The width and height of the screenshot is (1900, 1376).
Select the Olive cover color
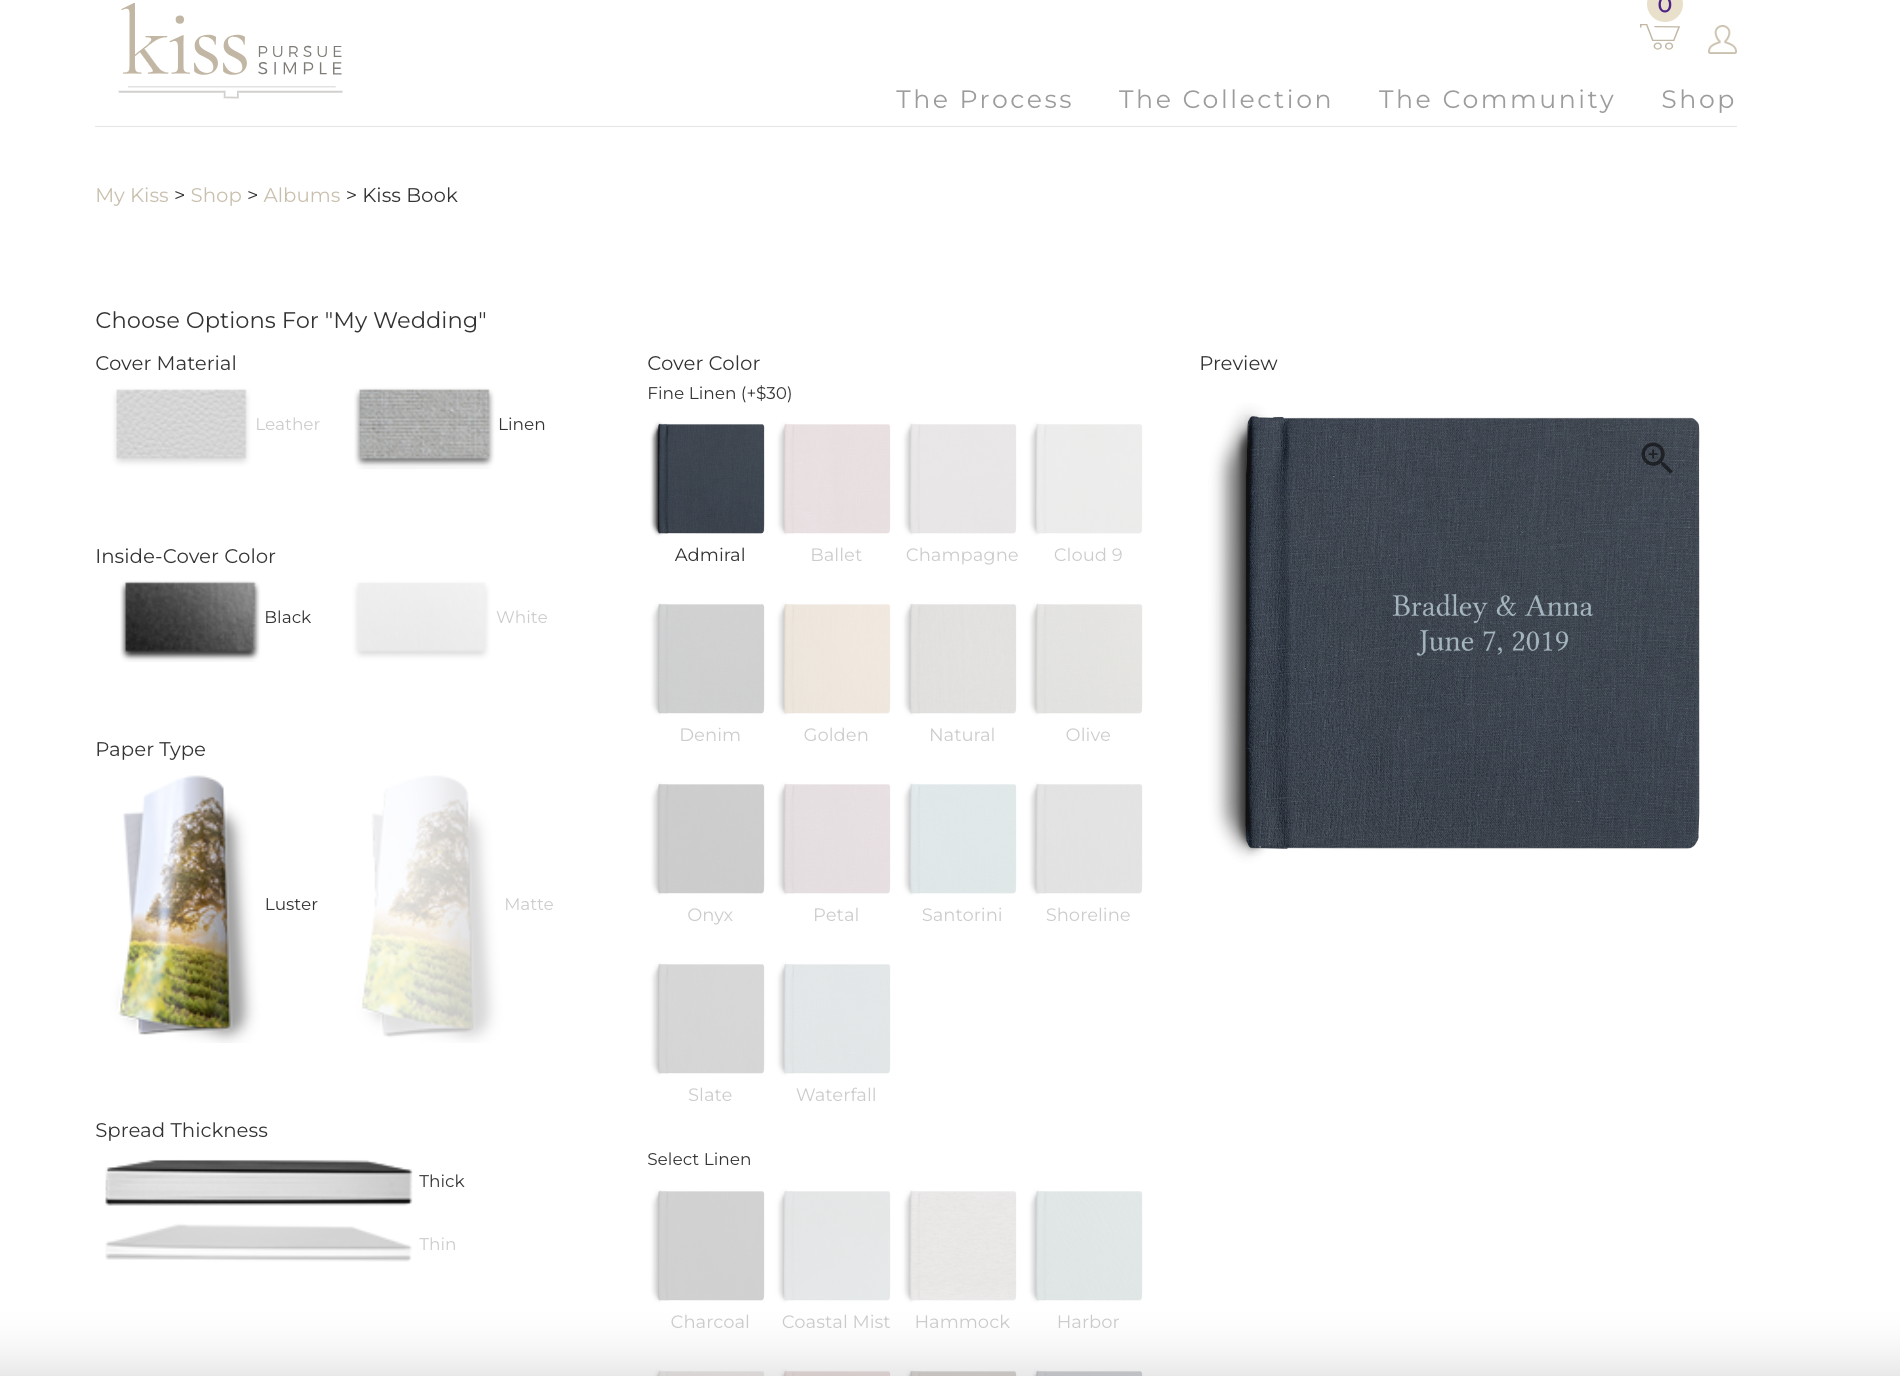pos(1087,659)
